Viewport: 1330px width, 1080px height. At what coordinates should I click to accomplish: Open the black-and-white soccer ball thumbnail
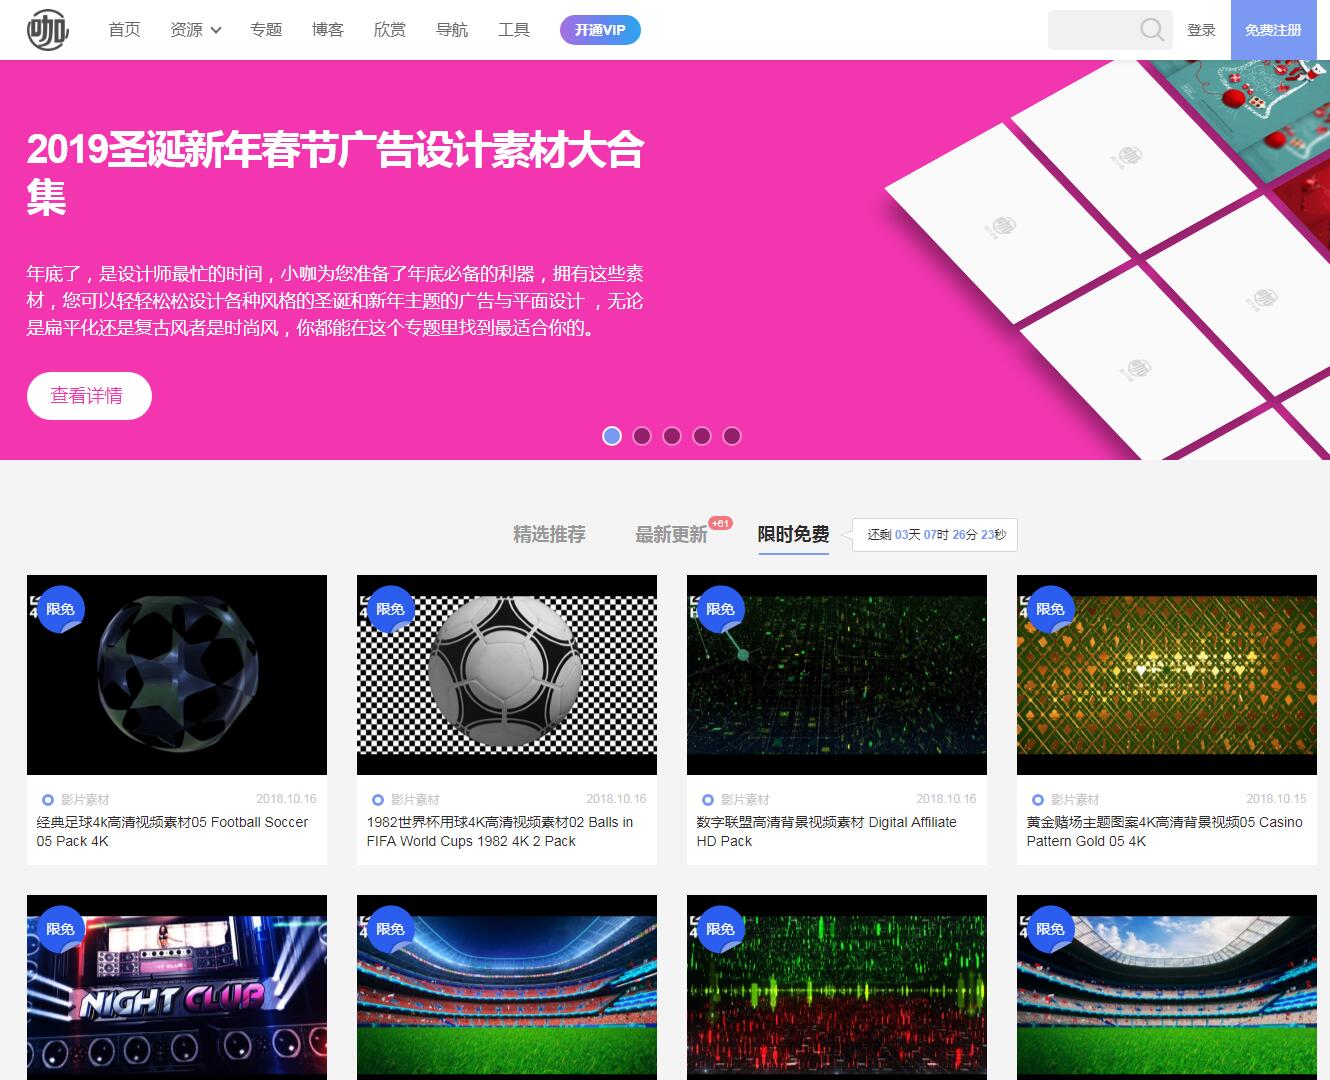tap(507, 675)
